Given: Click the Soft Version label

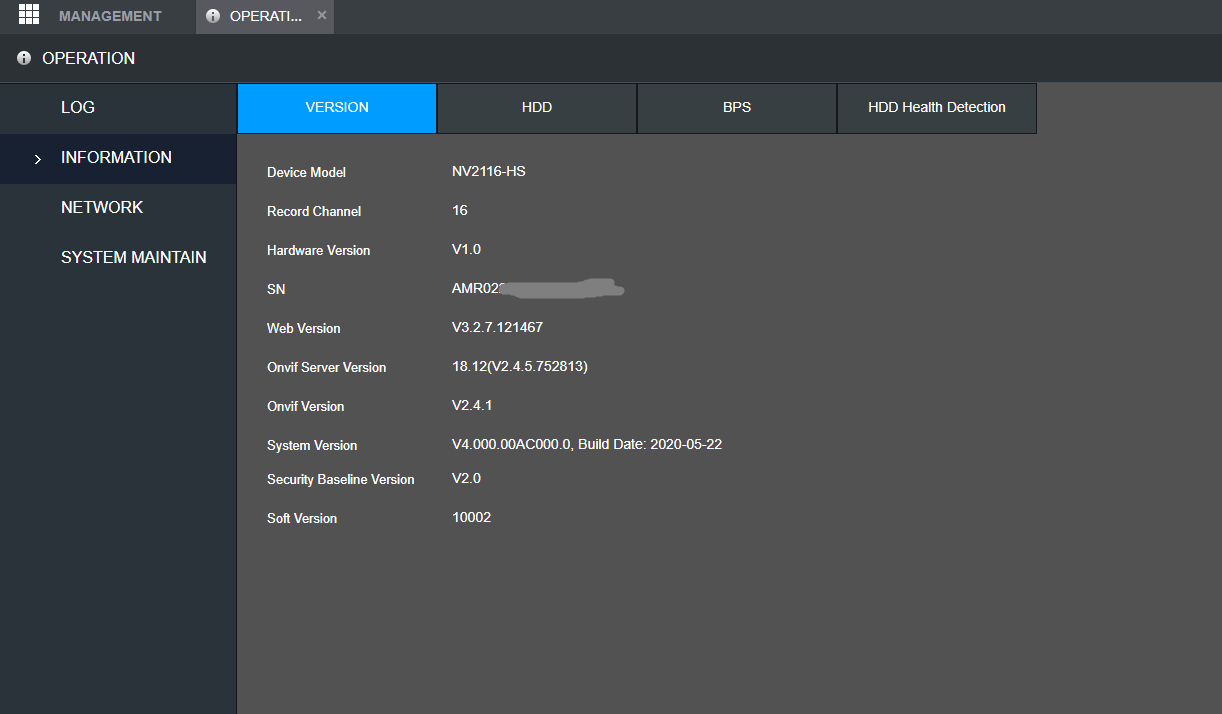Looking at the screenshot, I should (302, 519).
